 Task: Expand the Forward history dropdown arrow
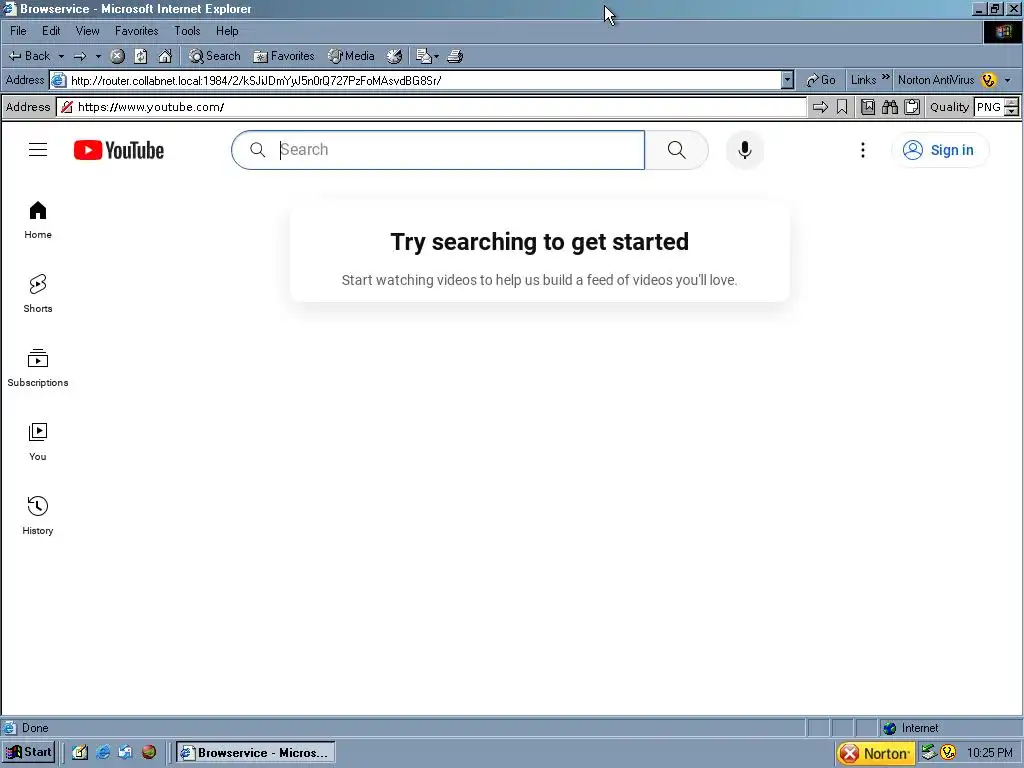click(98, 56)
